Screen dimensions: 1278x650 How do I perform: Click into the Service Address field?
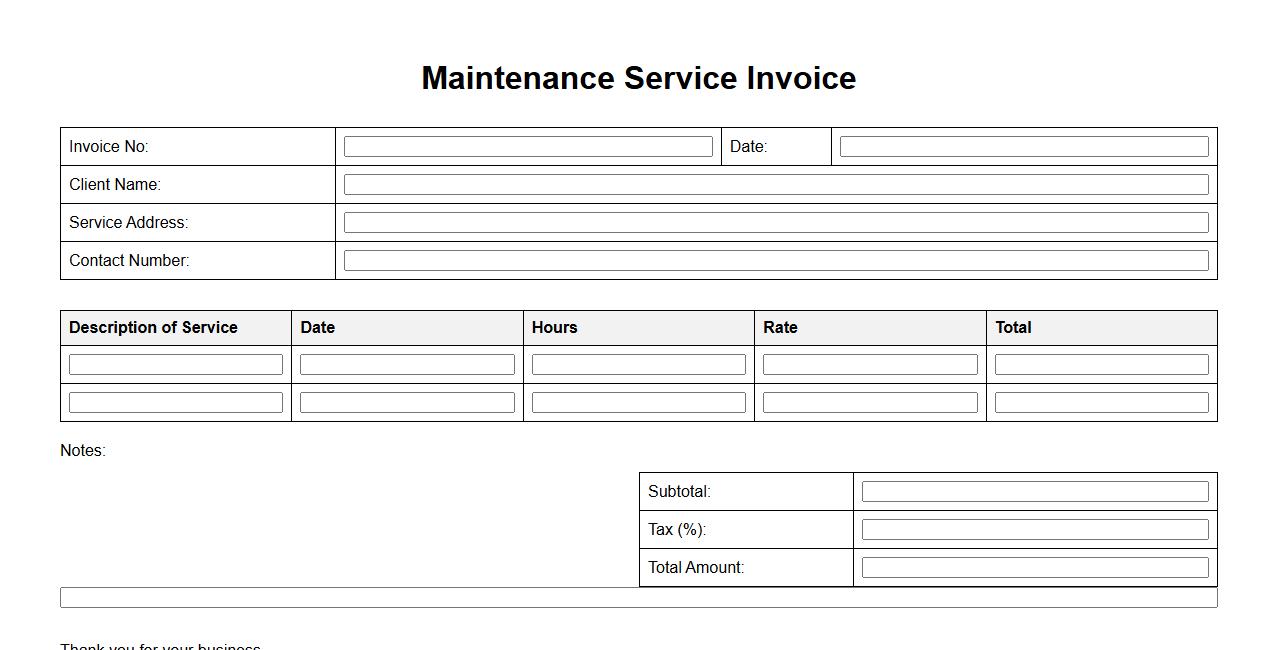776,223
